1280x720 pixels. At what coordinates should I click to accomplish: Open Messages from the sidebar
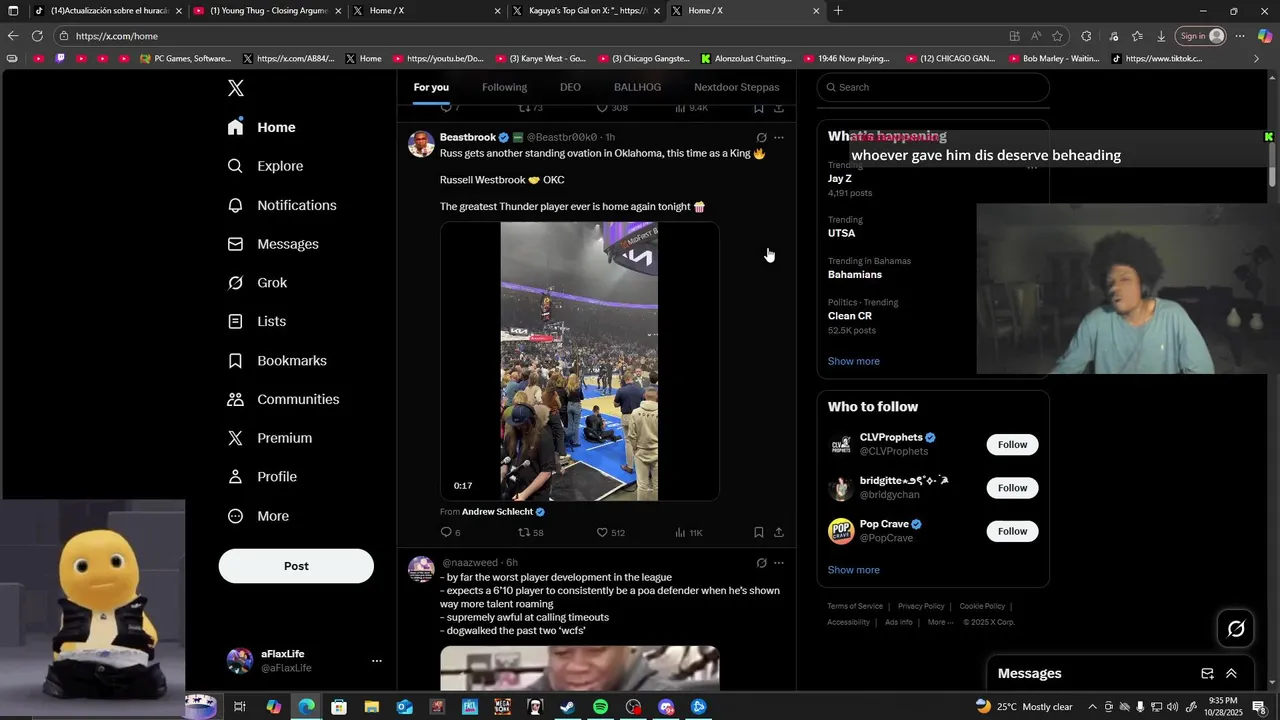pos(273,244)
